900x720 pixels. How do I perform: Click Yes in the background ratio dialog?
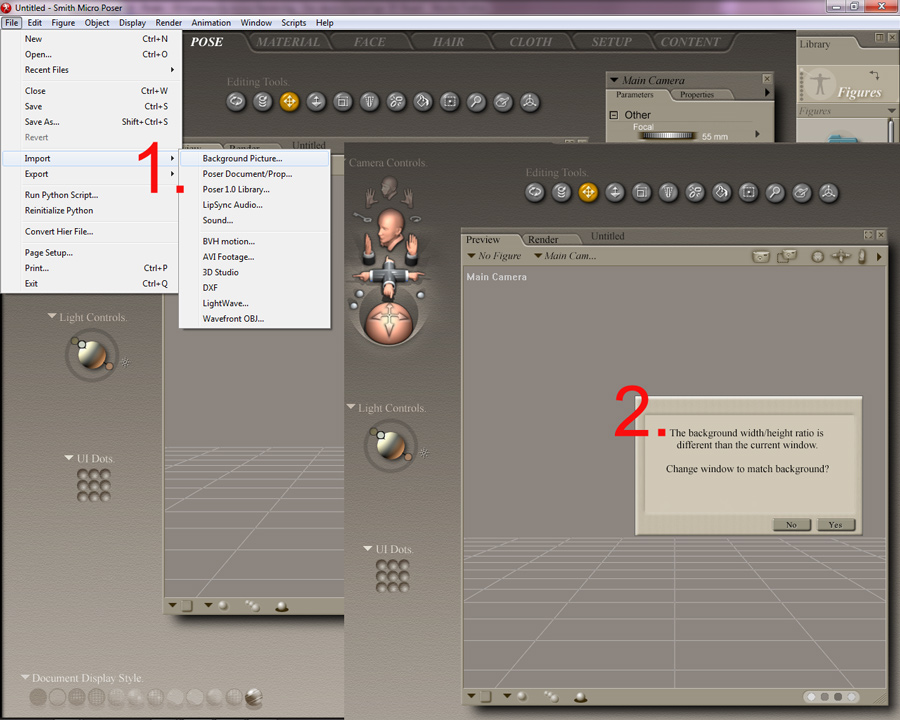[835, 524]
